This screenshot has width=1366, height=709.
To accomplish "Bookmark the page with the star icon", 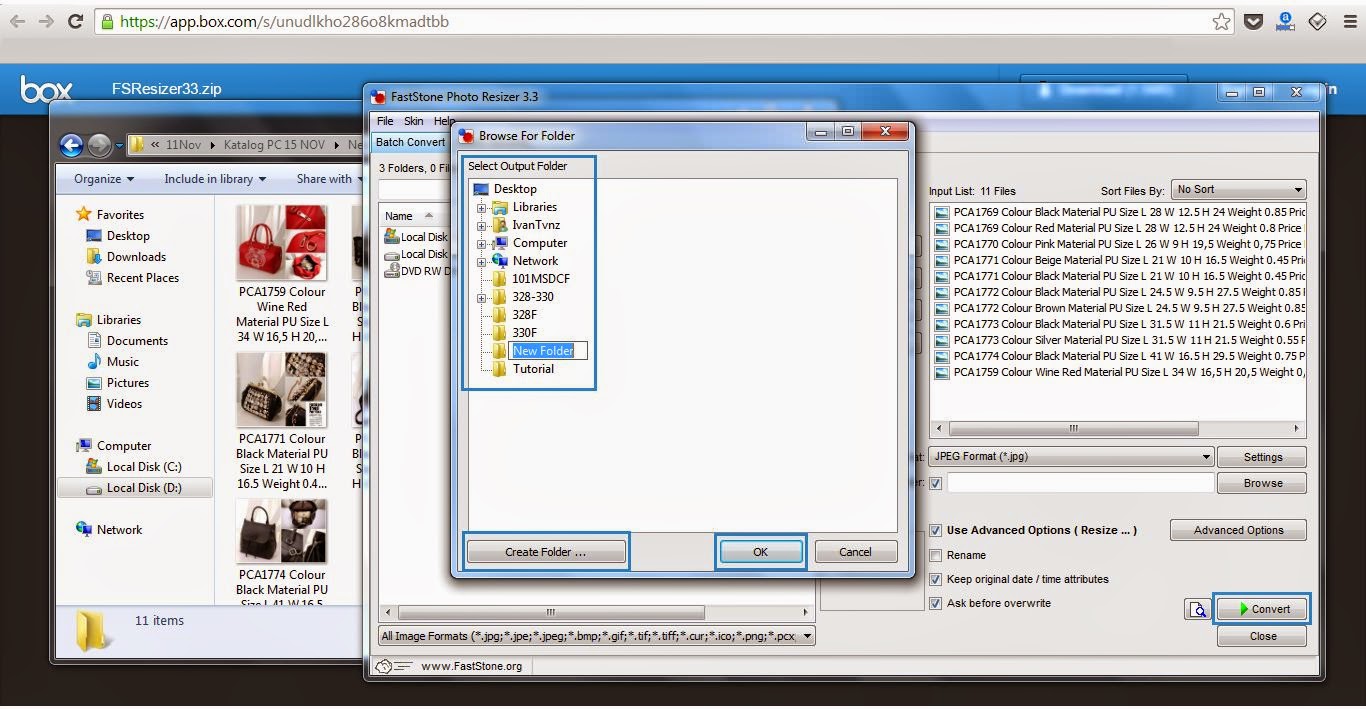I will (1221, 21).
